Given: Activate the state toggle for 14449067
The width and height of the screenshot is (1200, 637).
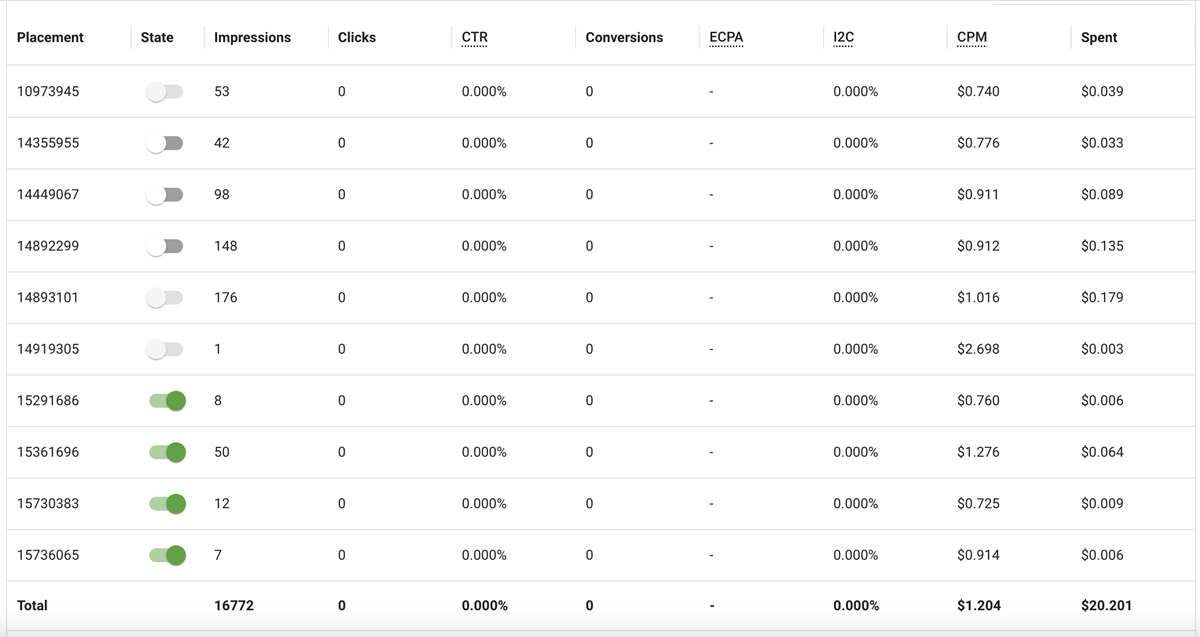Looking at the screenshot, I should [x=165, y=194].
